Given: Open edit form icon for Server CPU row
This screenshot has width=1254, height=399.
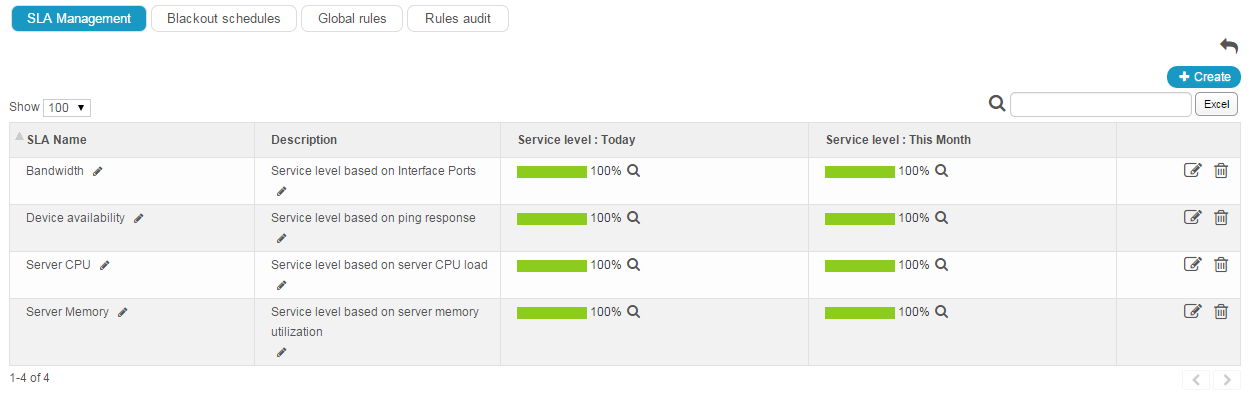Looking at the screenshot, I should (x=1192, y=265).
